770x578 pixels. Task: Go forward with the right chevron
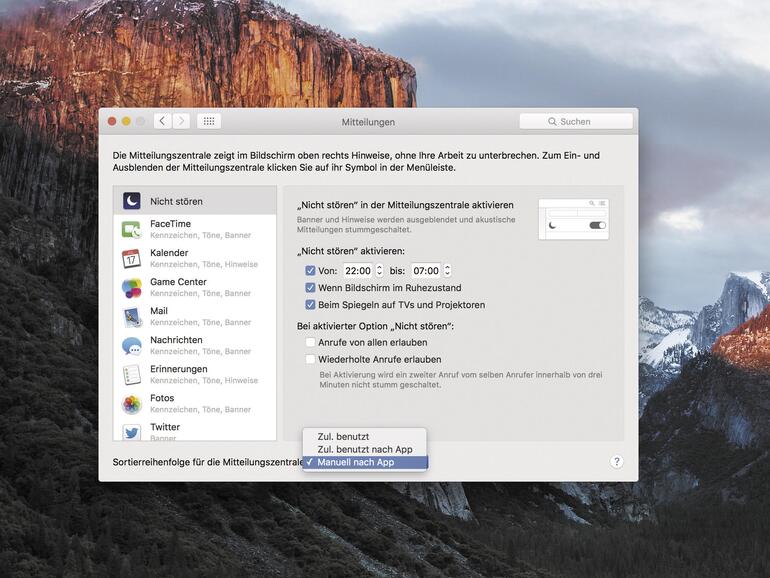[x=181, y=121]
